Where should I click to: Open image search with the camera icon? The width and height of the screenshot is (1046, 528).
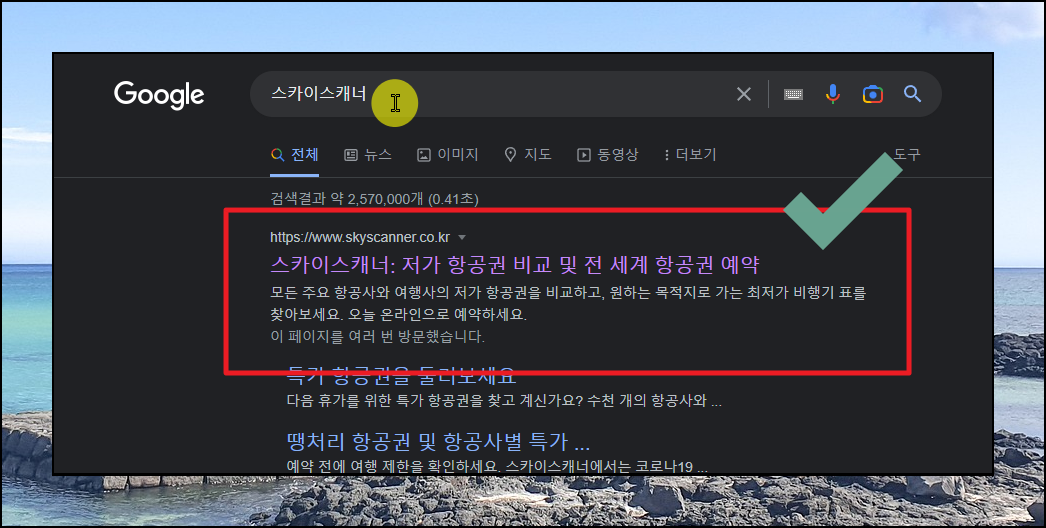[x=873, y=94]
